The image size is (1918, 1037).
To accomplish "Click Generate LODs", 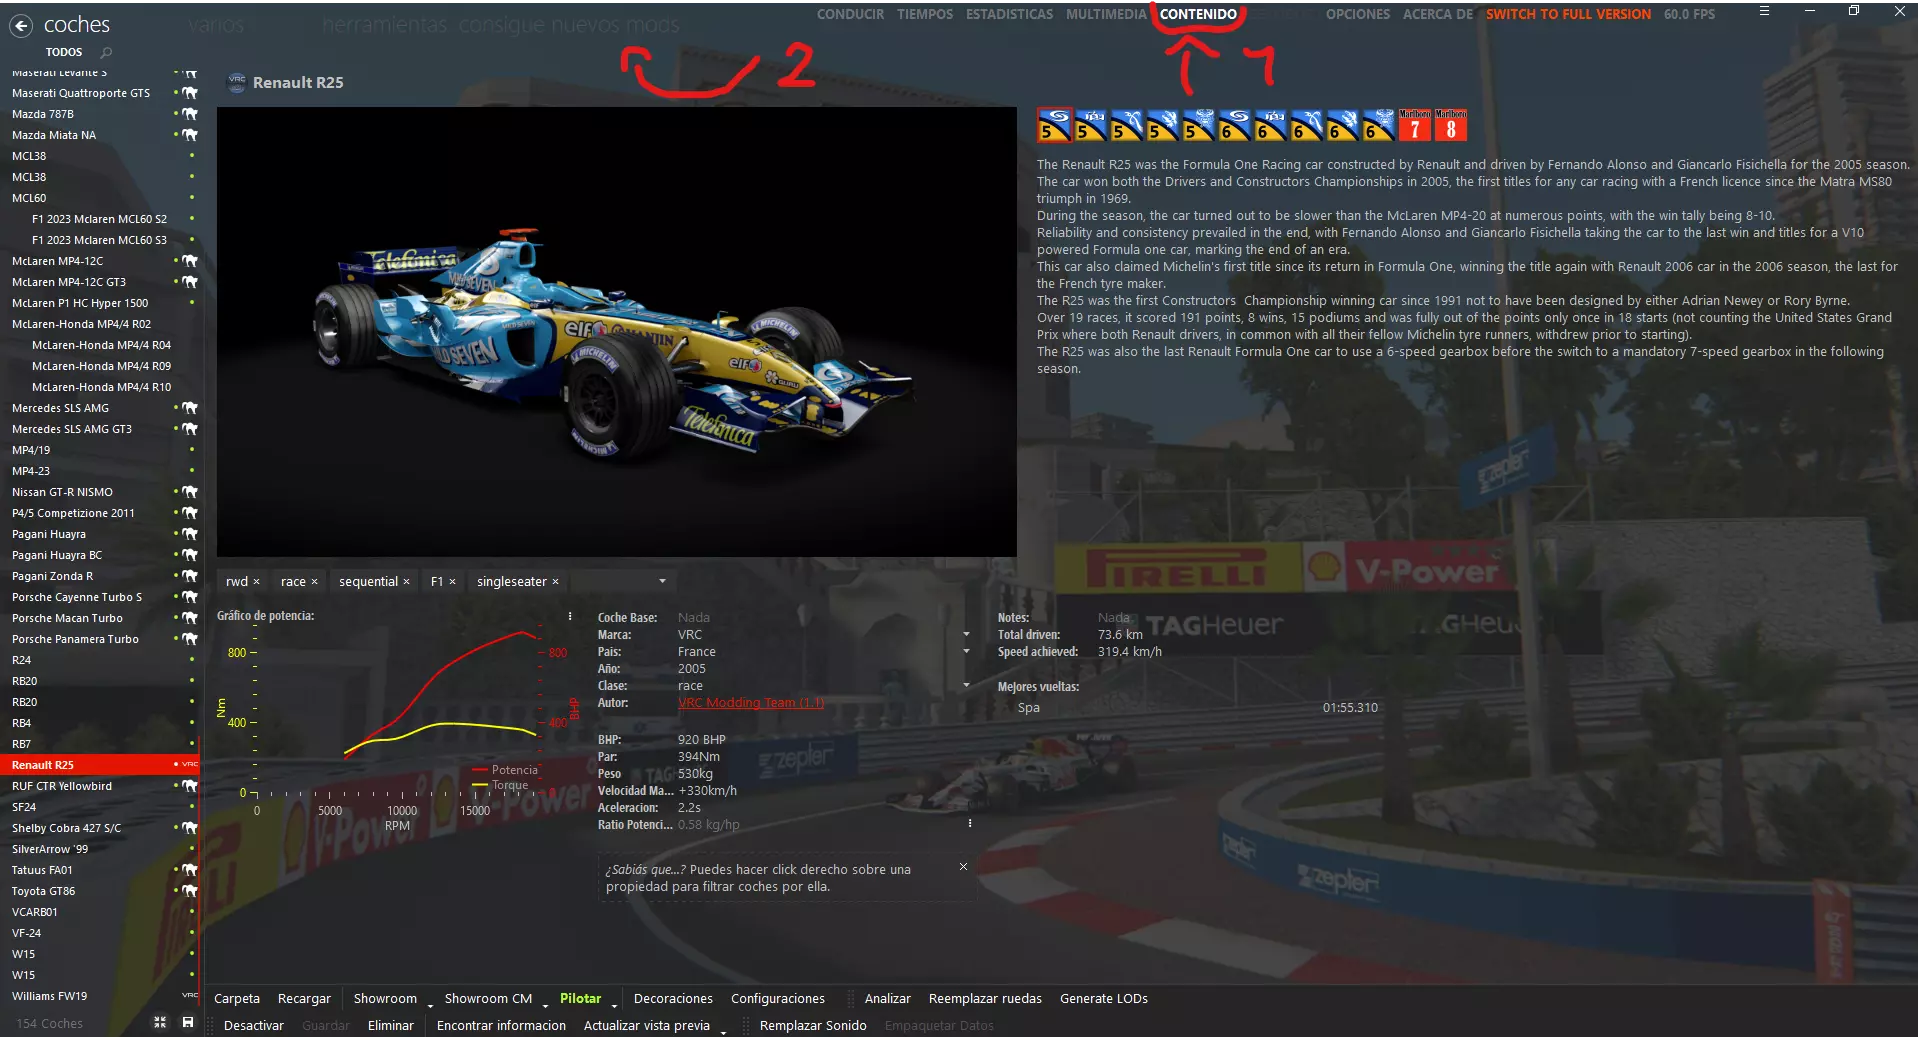I will [1104, 998].
